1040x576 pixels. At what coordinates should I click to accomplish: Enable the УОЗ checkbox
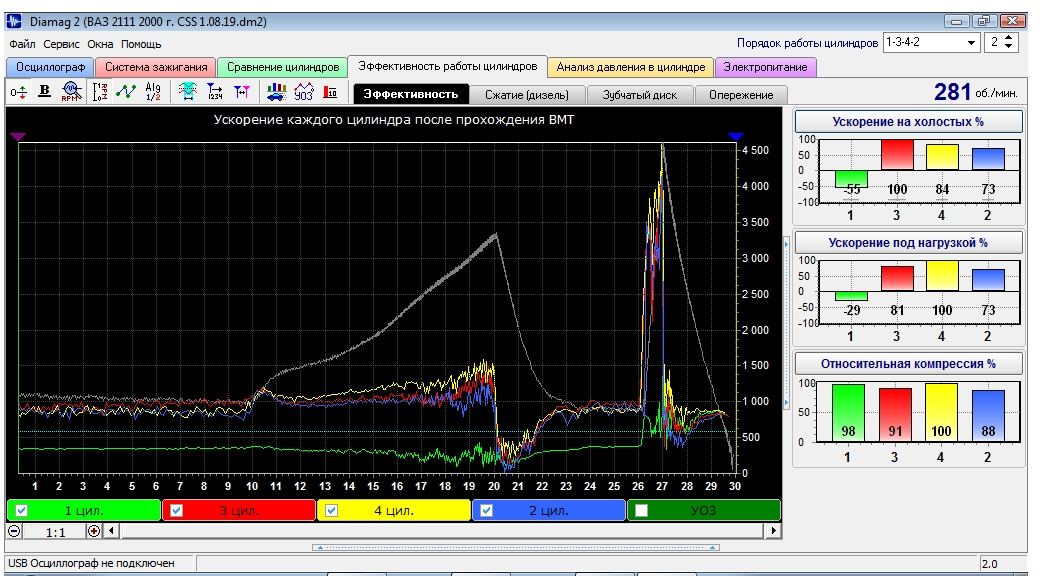[x=641, y=510]
